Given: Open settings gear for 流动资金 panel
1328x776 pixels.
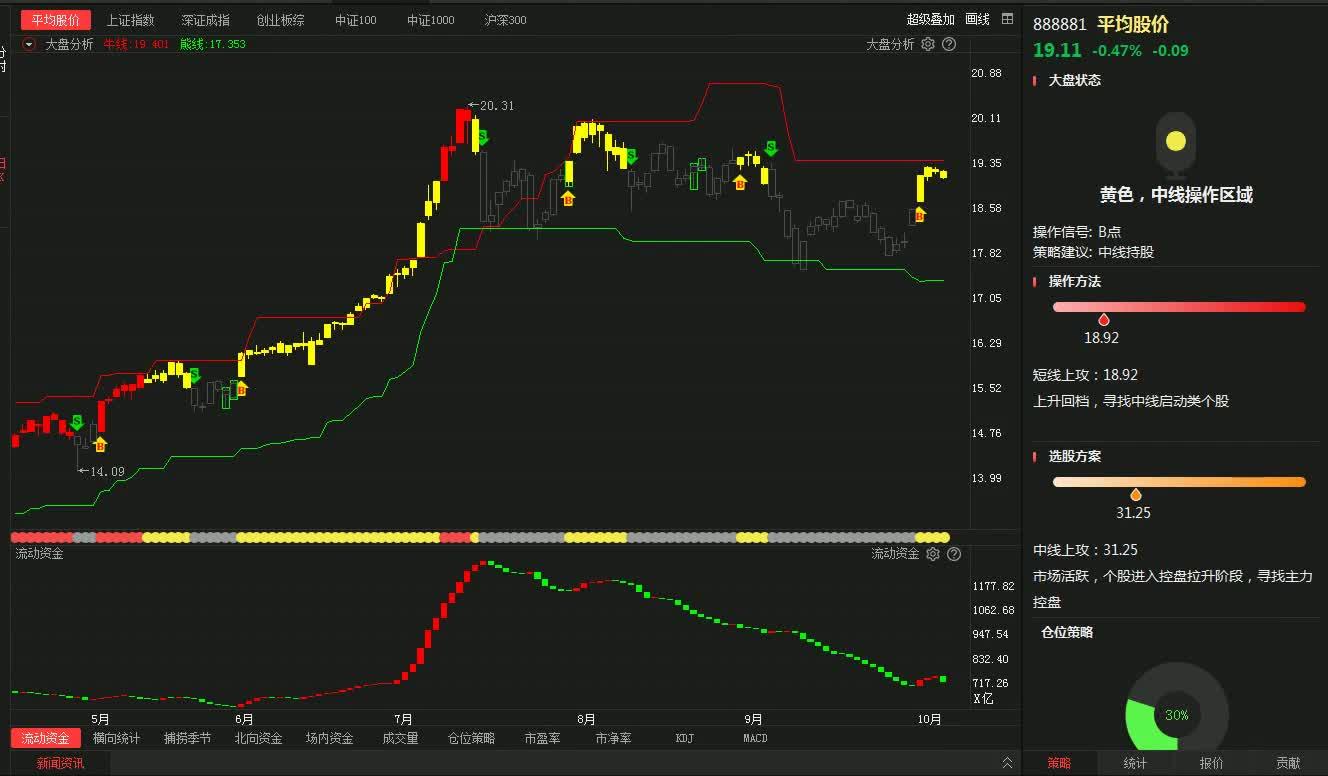Looking at the screenshot, I should coord(933,553).
